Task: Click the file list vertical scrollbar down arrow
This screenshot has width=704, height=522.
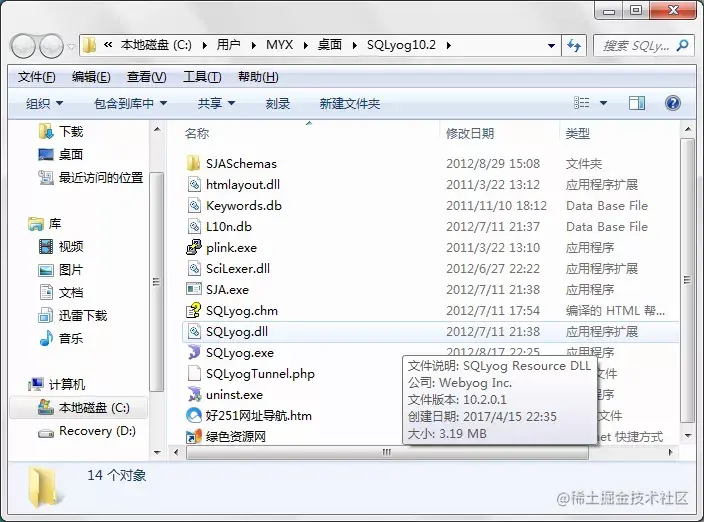Action: [x=687, y=435]
